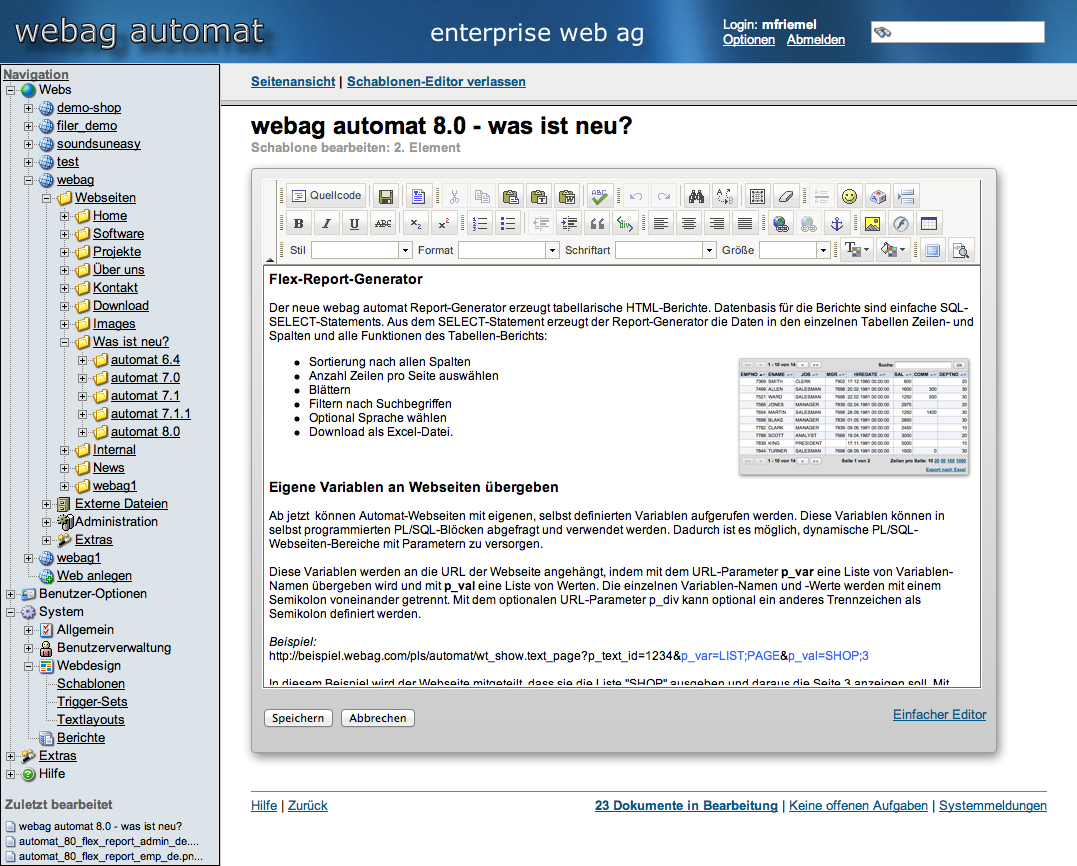Image resolution: width=1077 pixels, height=866 pixels.
Task: Align text right
Action: tap(717, 223)
